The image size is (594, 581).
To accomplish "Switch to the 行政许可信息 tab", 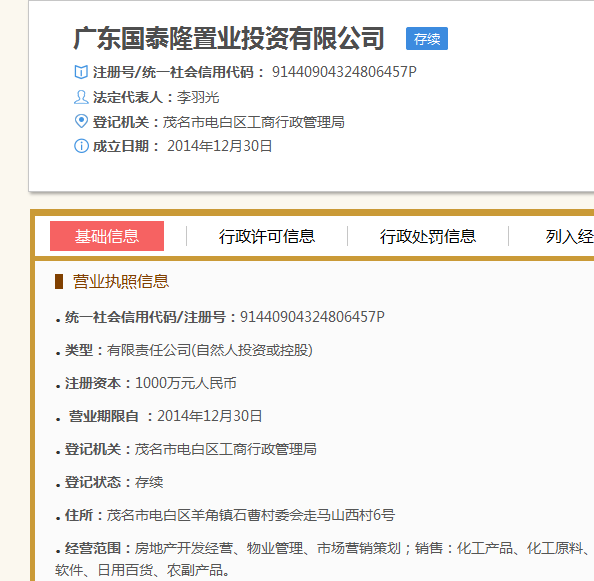I will tap(267, 237).
